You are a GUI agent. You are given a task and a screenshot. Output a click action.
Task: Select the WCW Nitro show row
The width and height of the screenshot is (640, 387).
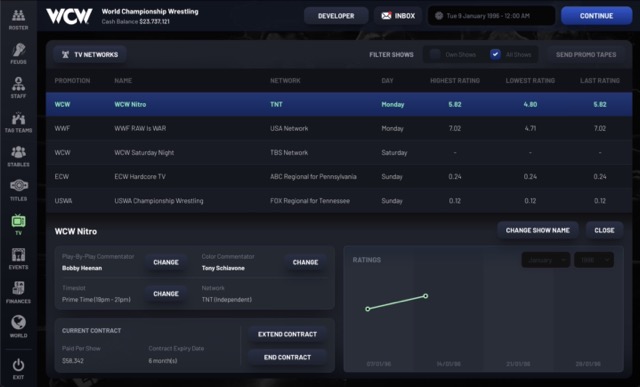339,104
